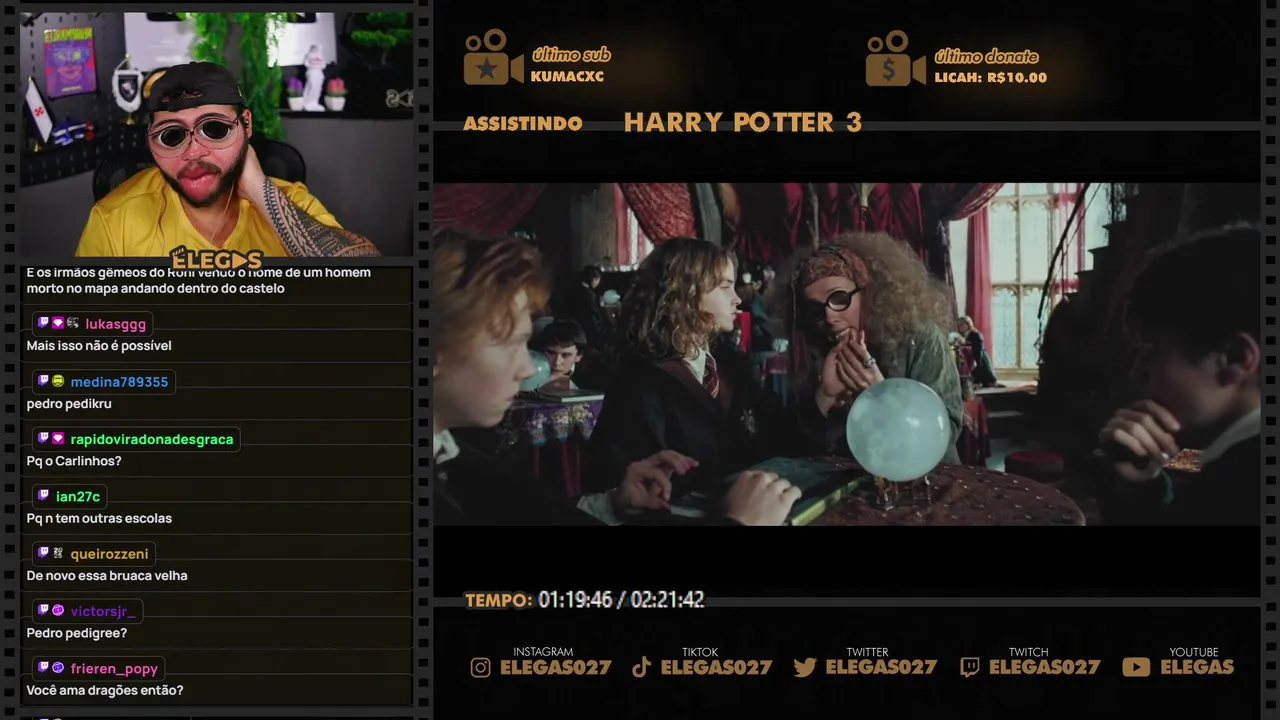Screen dimensions: 1280x720
Task: Click the ELEGAS logo under the webcam
Action: point(216,260)
